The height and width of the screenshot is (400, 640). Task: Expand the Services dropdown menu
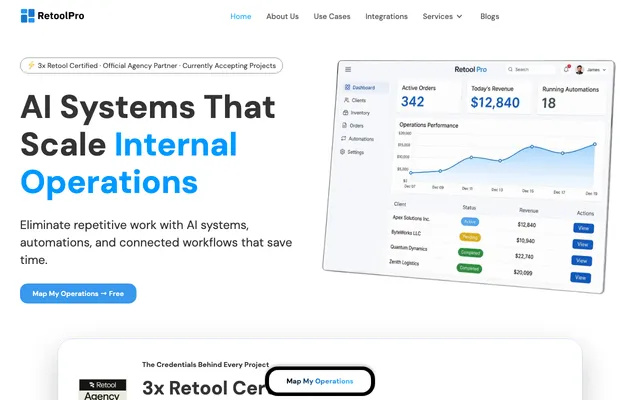pos(442,16)
